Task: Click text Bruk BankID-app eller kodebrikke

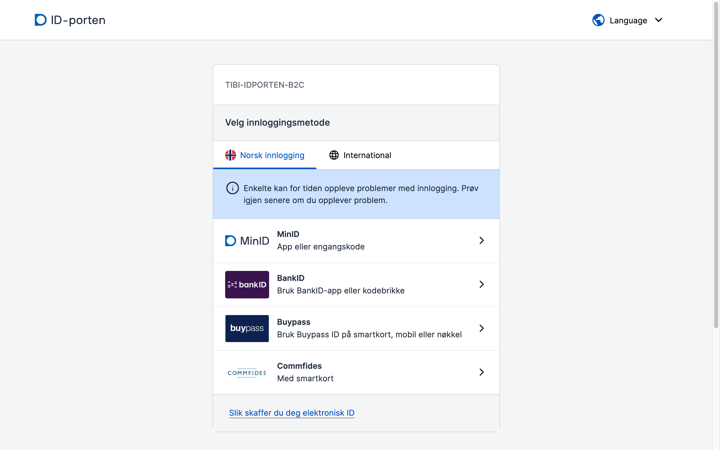Action: click(x=341, y=291)
